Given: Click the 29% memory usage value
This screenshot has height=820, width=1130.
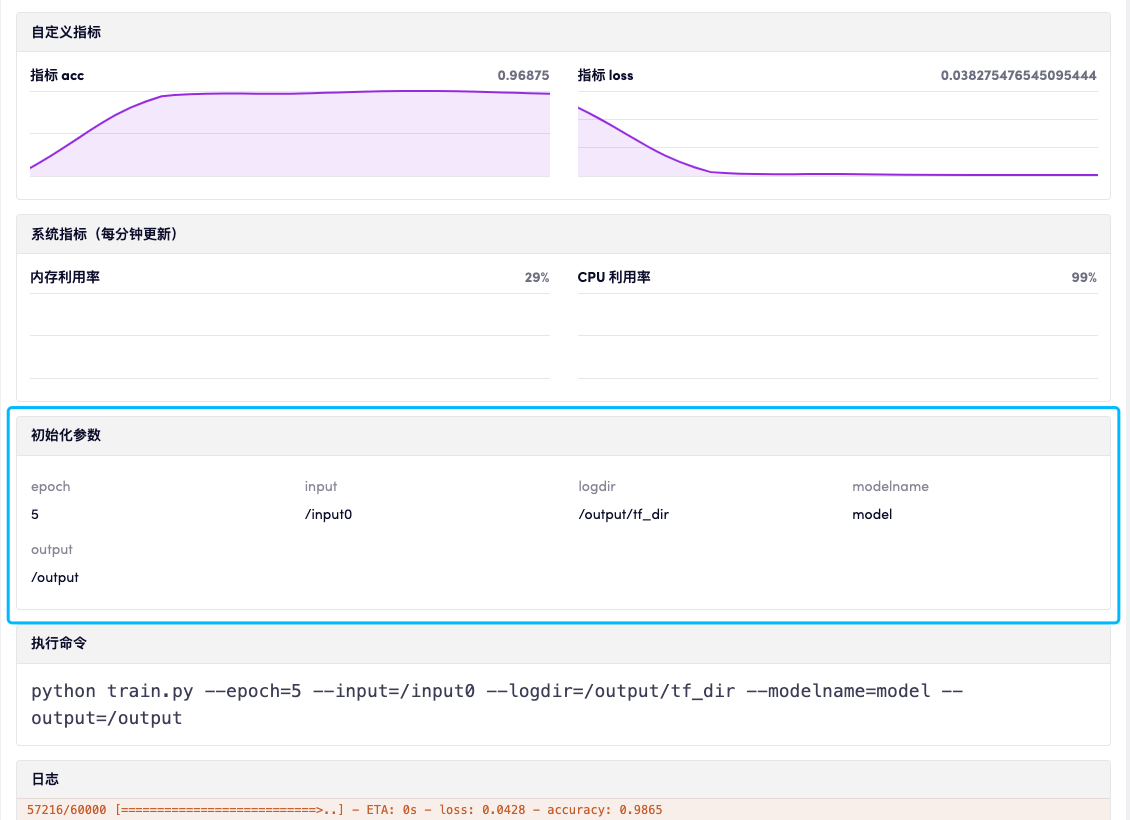Looking at the screenshot, I should (x=536, y=277).
